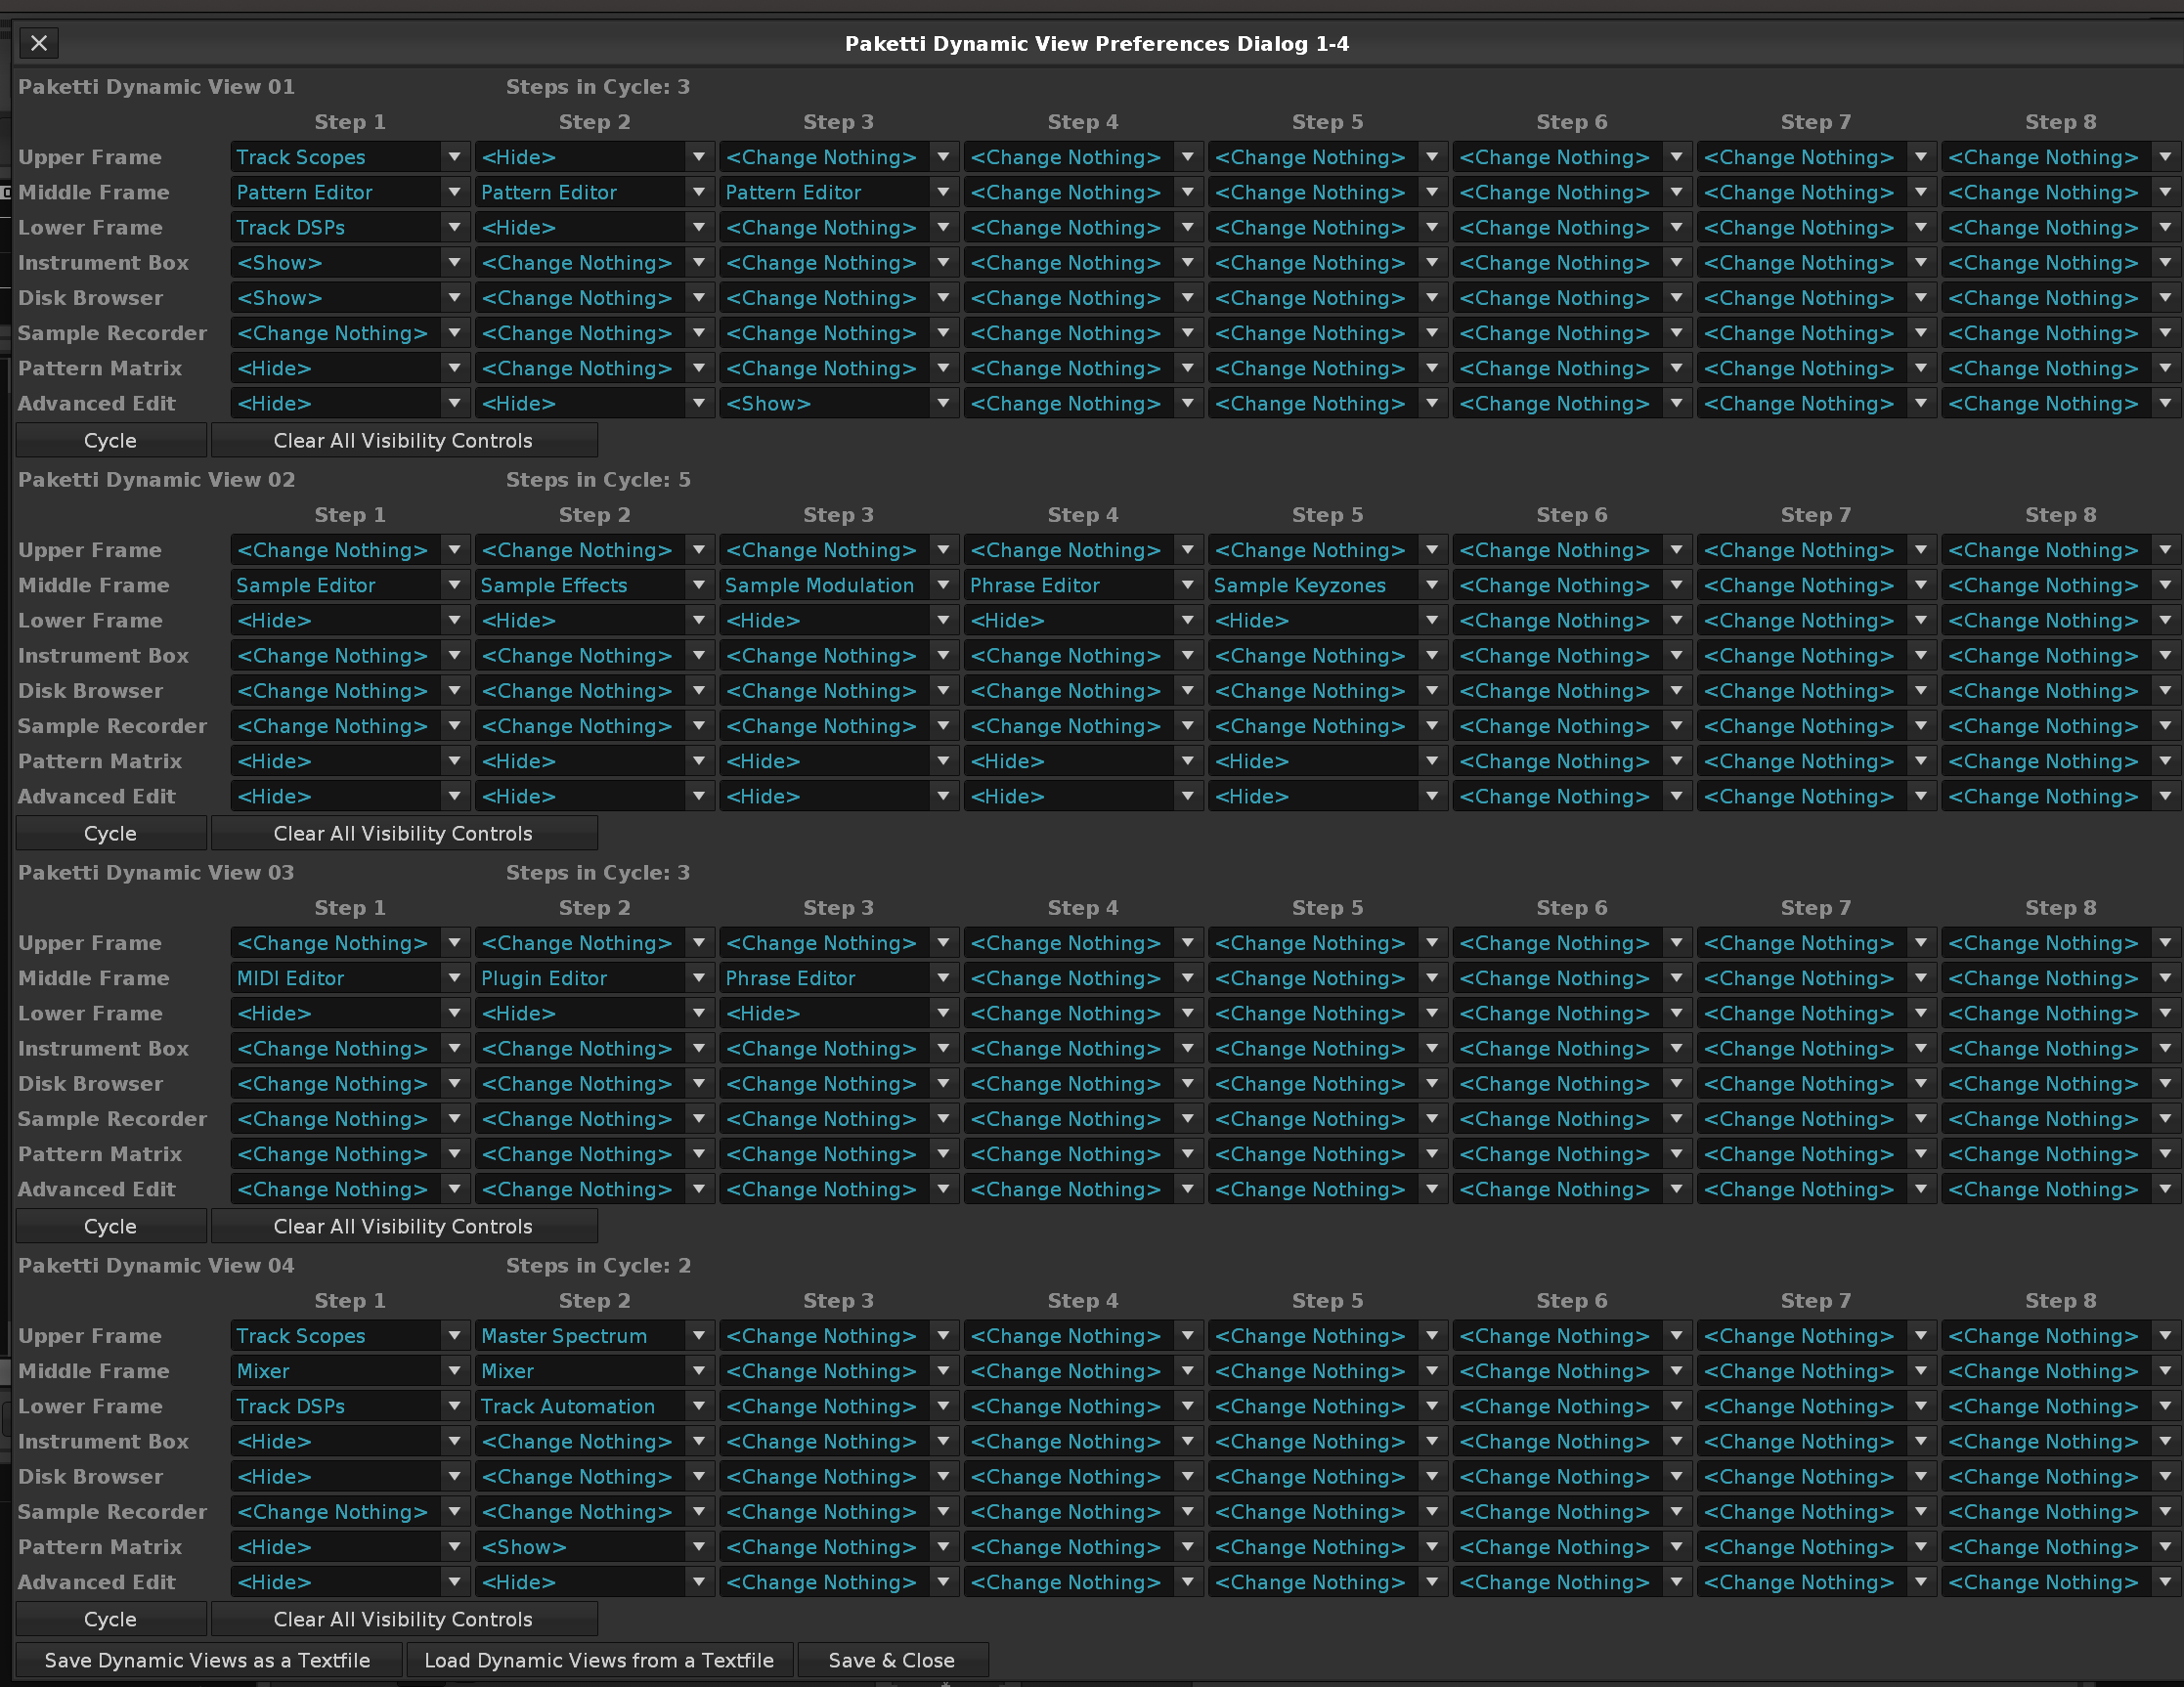This screenshot has height=1687, width=2184.
Task: Click Cycle button under Dynamic View 01
Action: click(x=110, y=440)
